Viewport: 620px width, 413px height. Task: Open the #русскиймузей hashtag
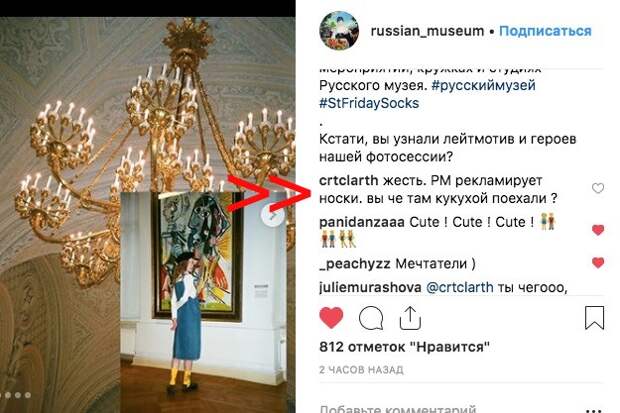pyautogui.click(x=484, y=85)
